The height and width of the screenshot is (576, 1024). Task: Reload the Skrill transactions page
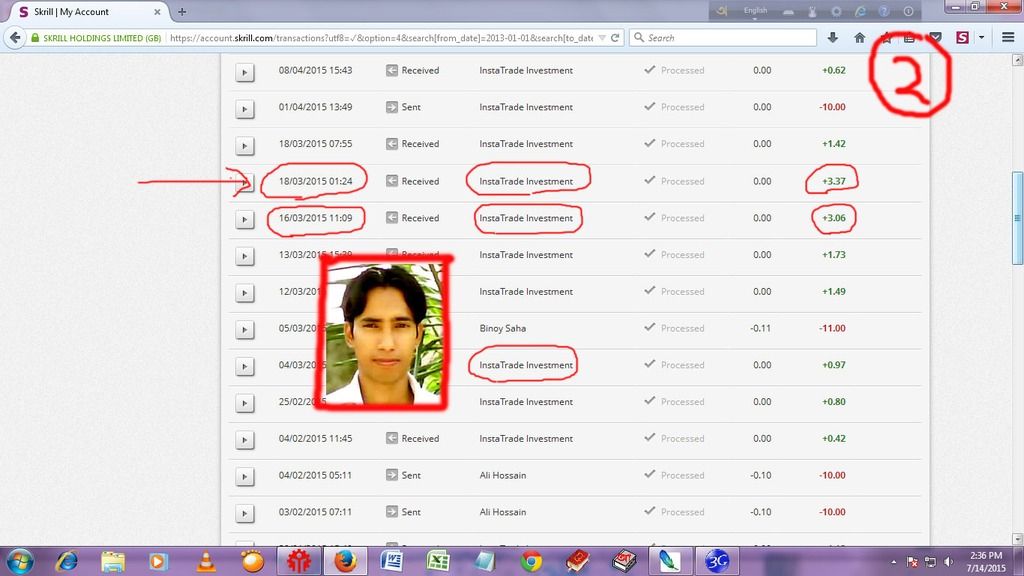[615, 38]
